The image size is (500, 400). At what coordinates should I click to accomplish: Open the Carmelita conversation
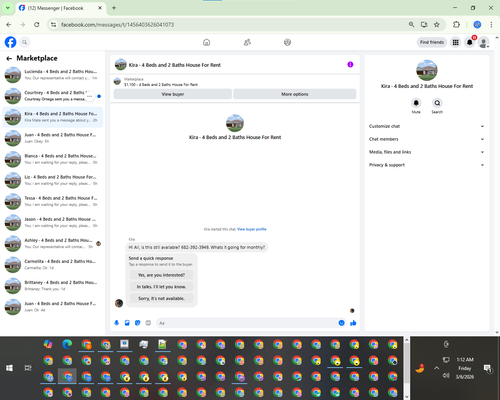click(x=53, y=264)
